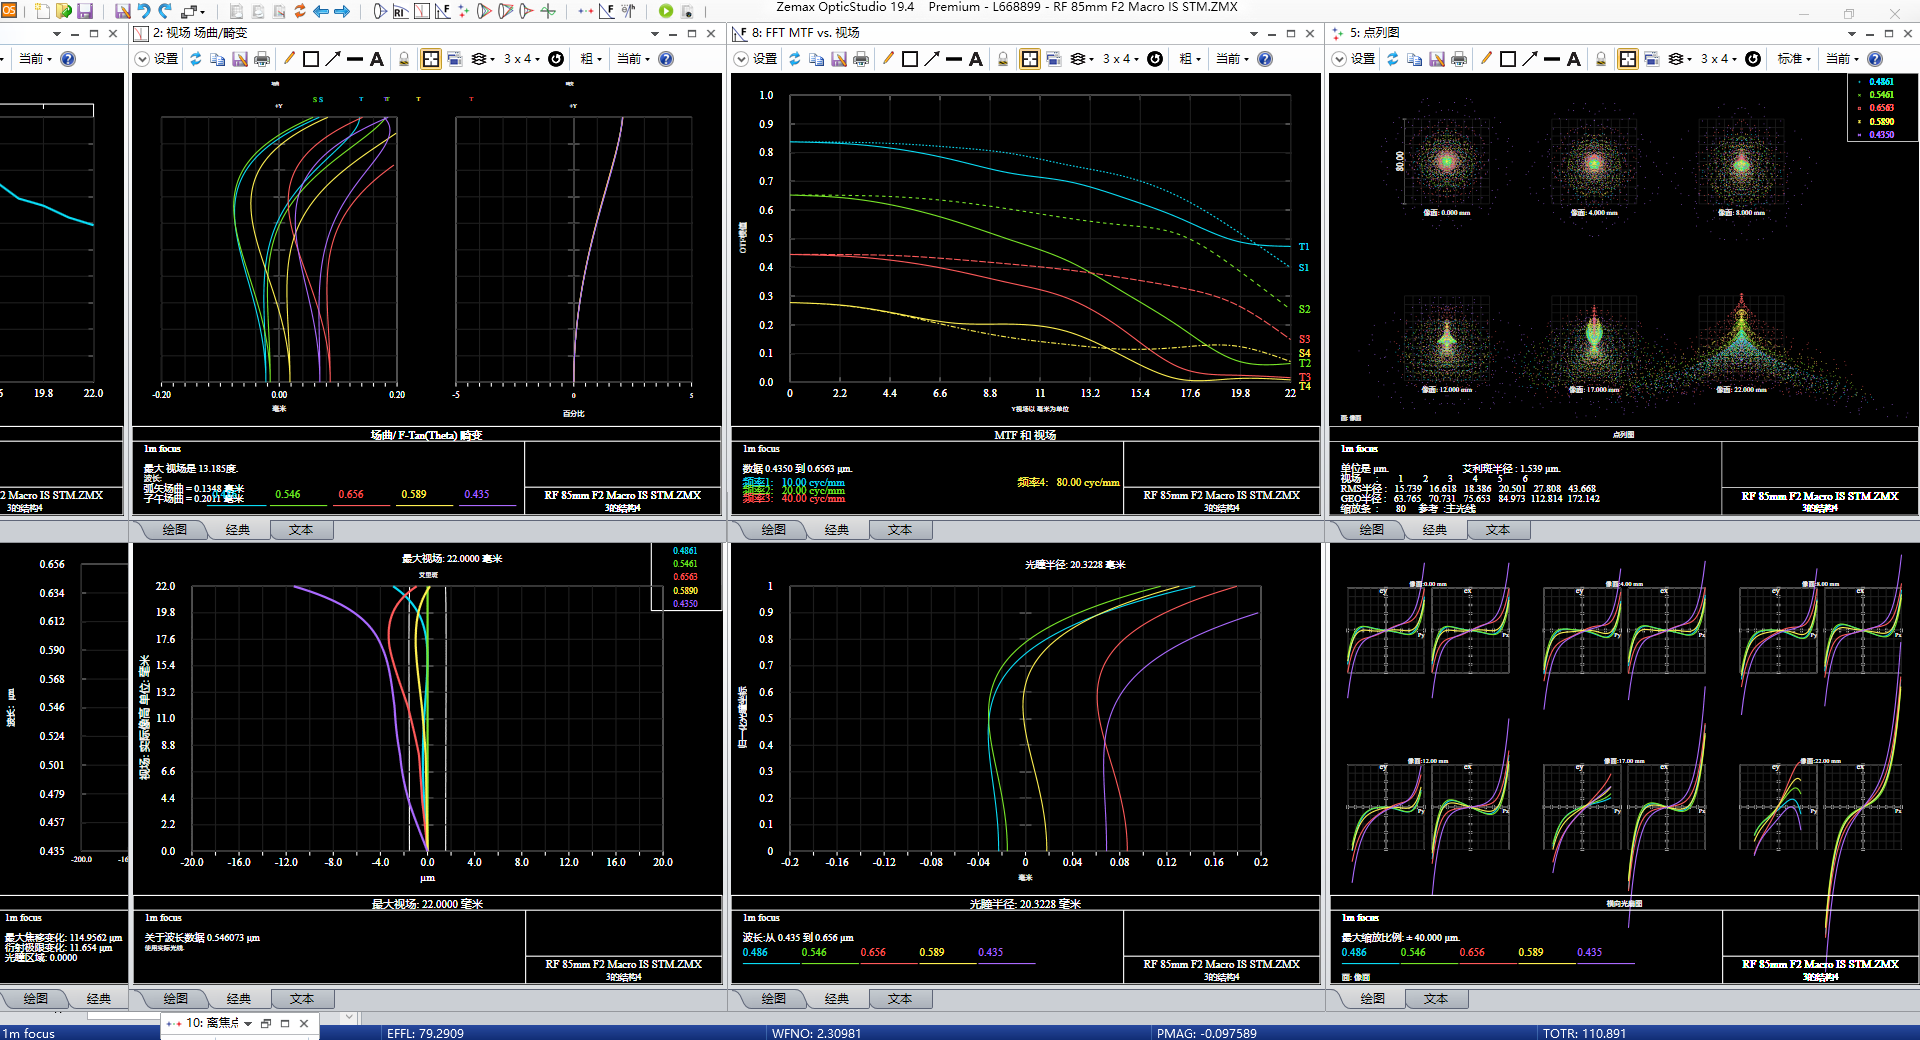Print the Field Curvature/Distortion plot
Image resolution: width=1920 pixels, height=1040 pixels.
pos(262,59)
